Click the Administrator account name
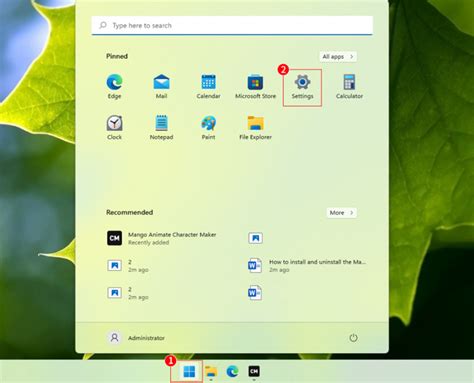This screenshot has width=474, height=383. 146,338
